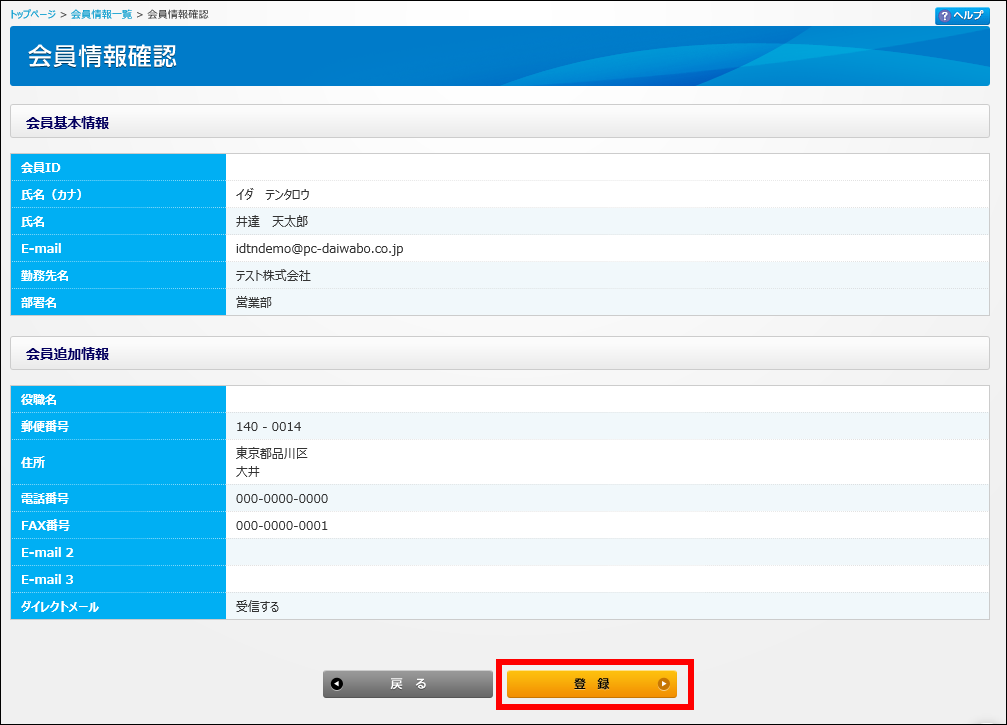Viewport: 1007px width, 725px height.
Task: Click the トップページ breadcrumb link
Action: (x=33, y=15)
